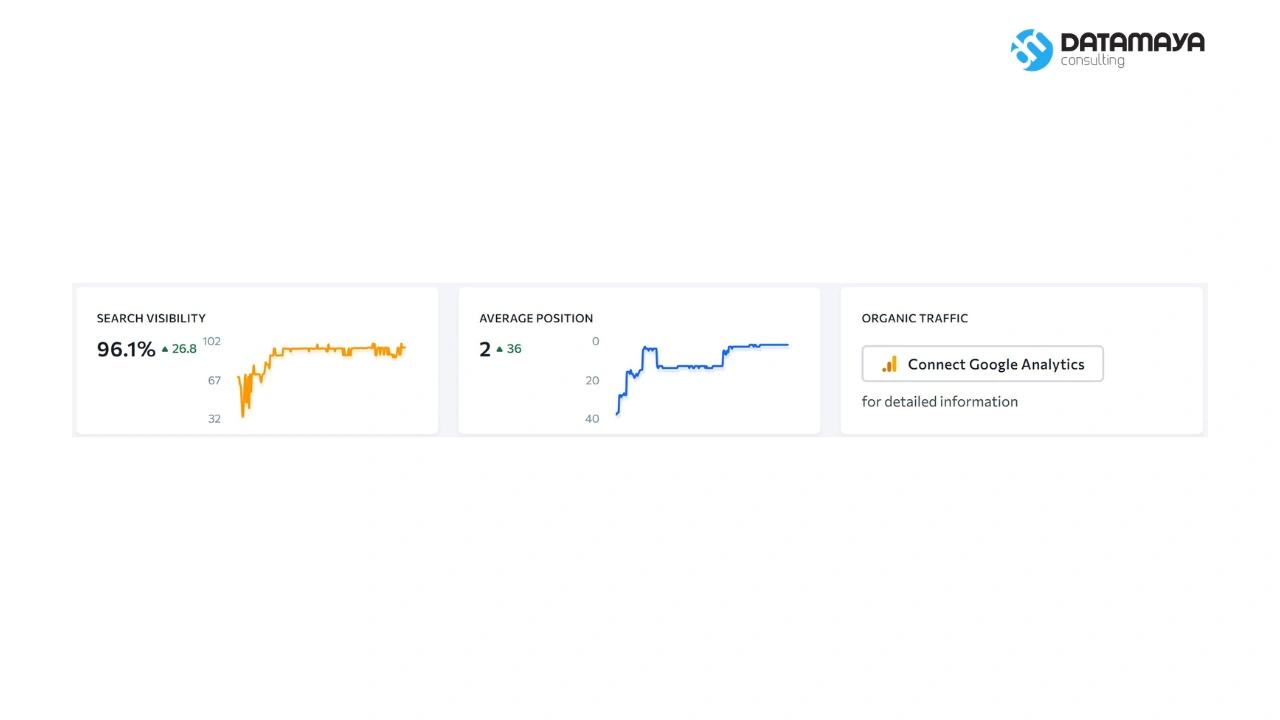
Task: Click the Datamaya circular logo icon
Action: (x=1032, y=50)
